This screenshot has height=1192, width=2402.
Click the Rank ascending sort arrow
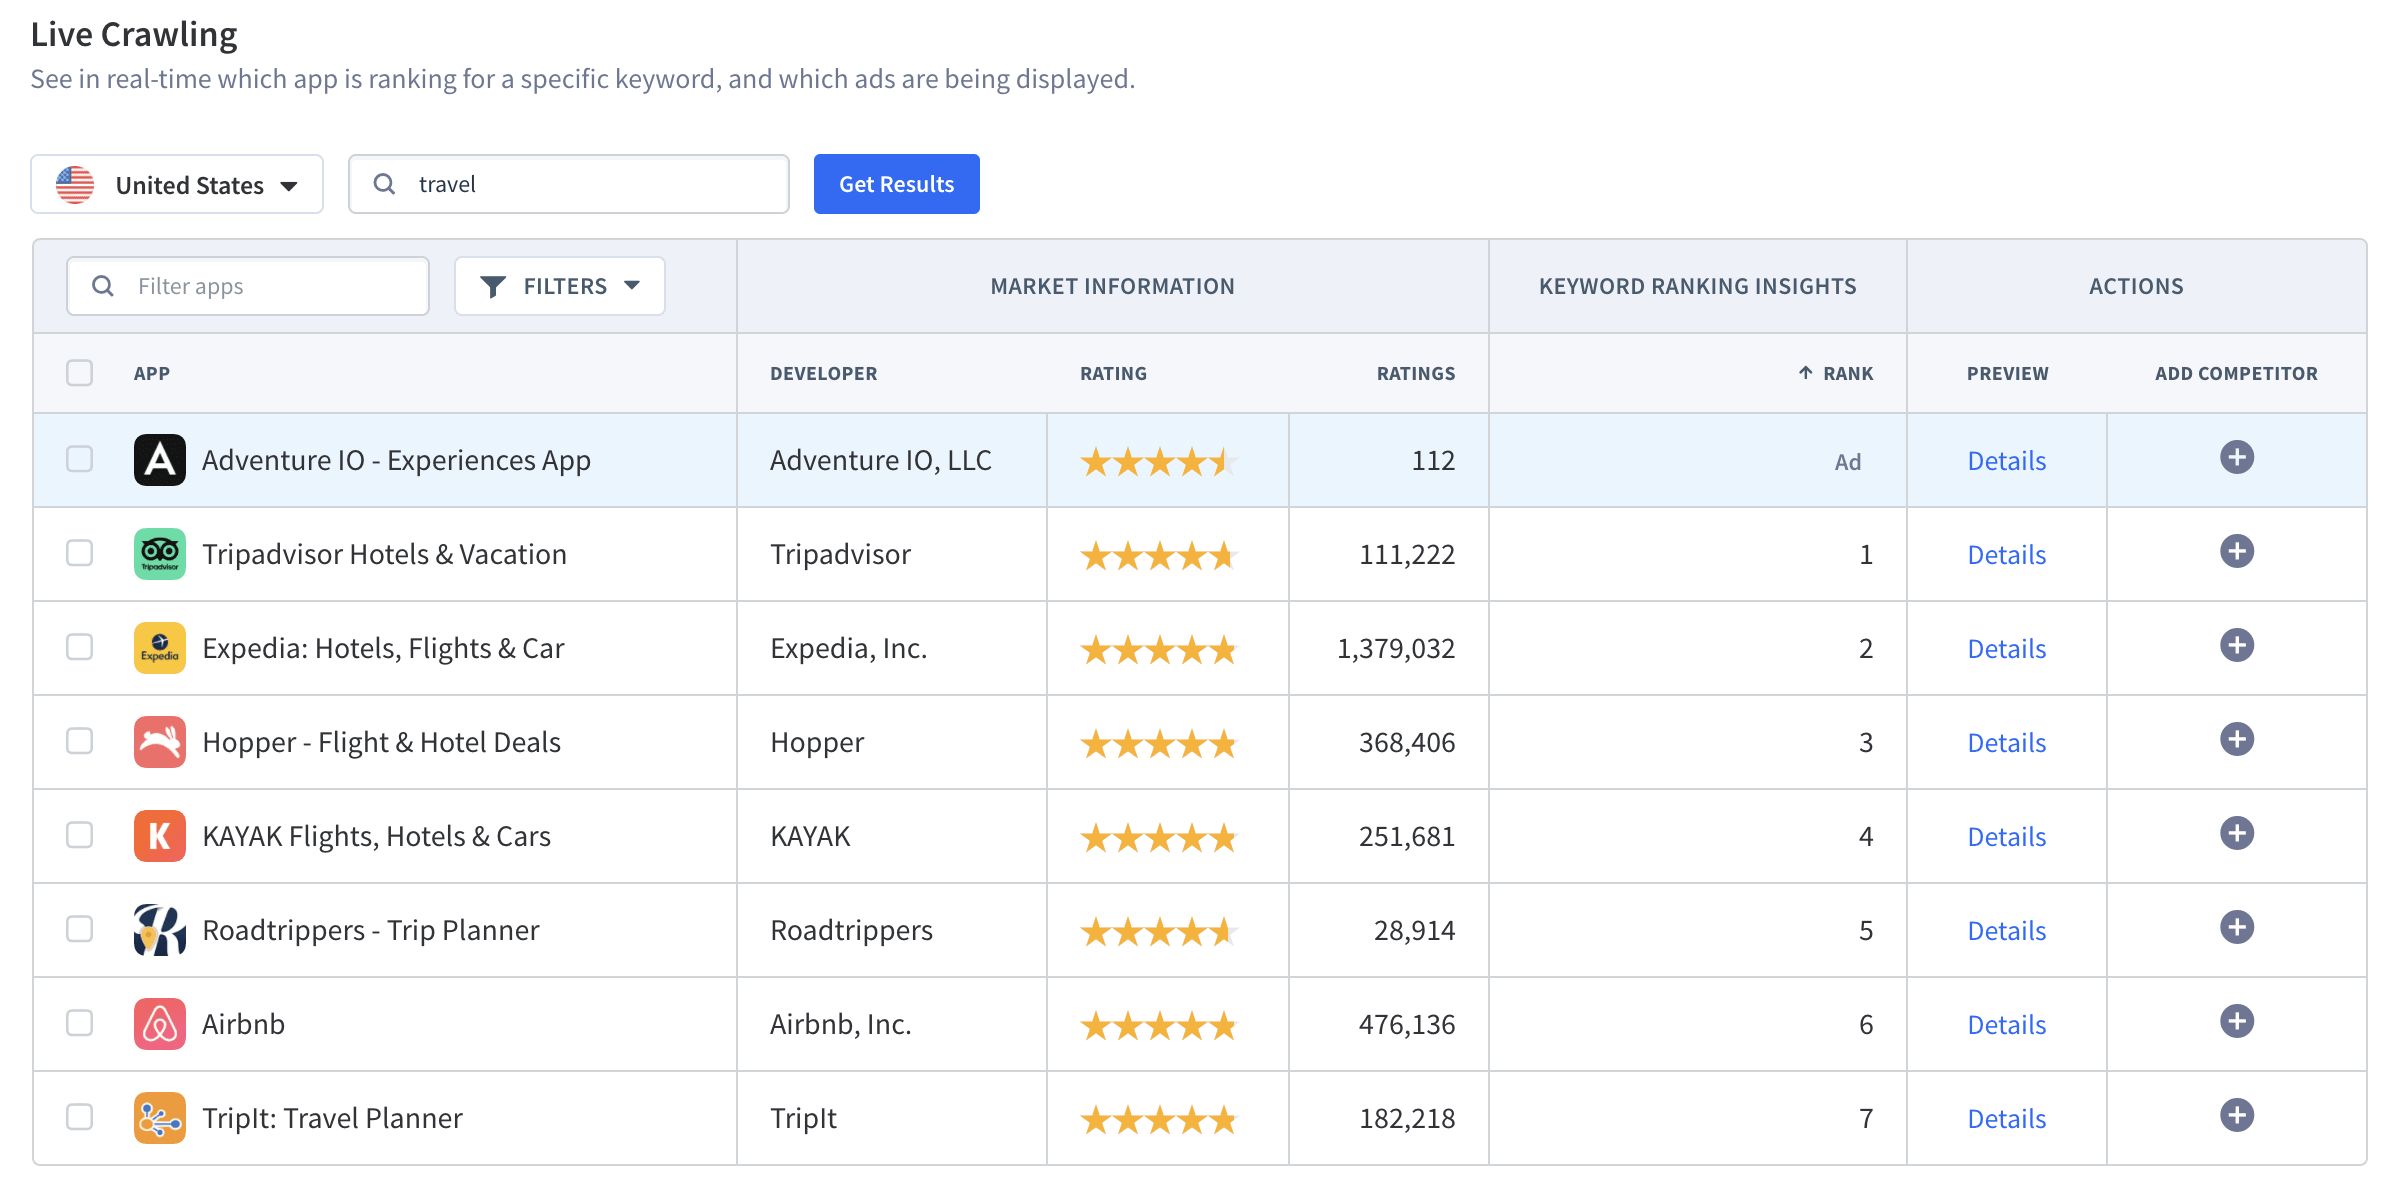[1805, 373]
